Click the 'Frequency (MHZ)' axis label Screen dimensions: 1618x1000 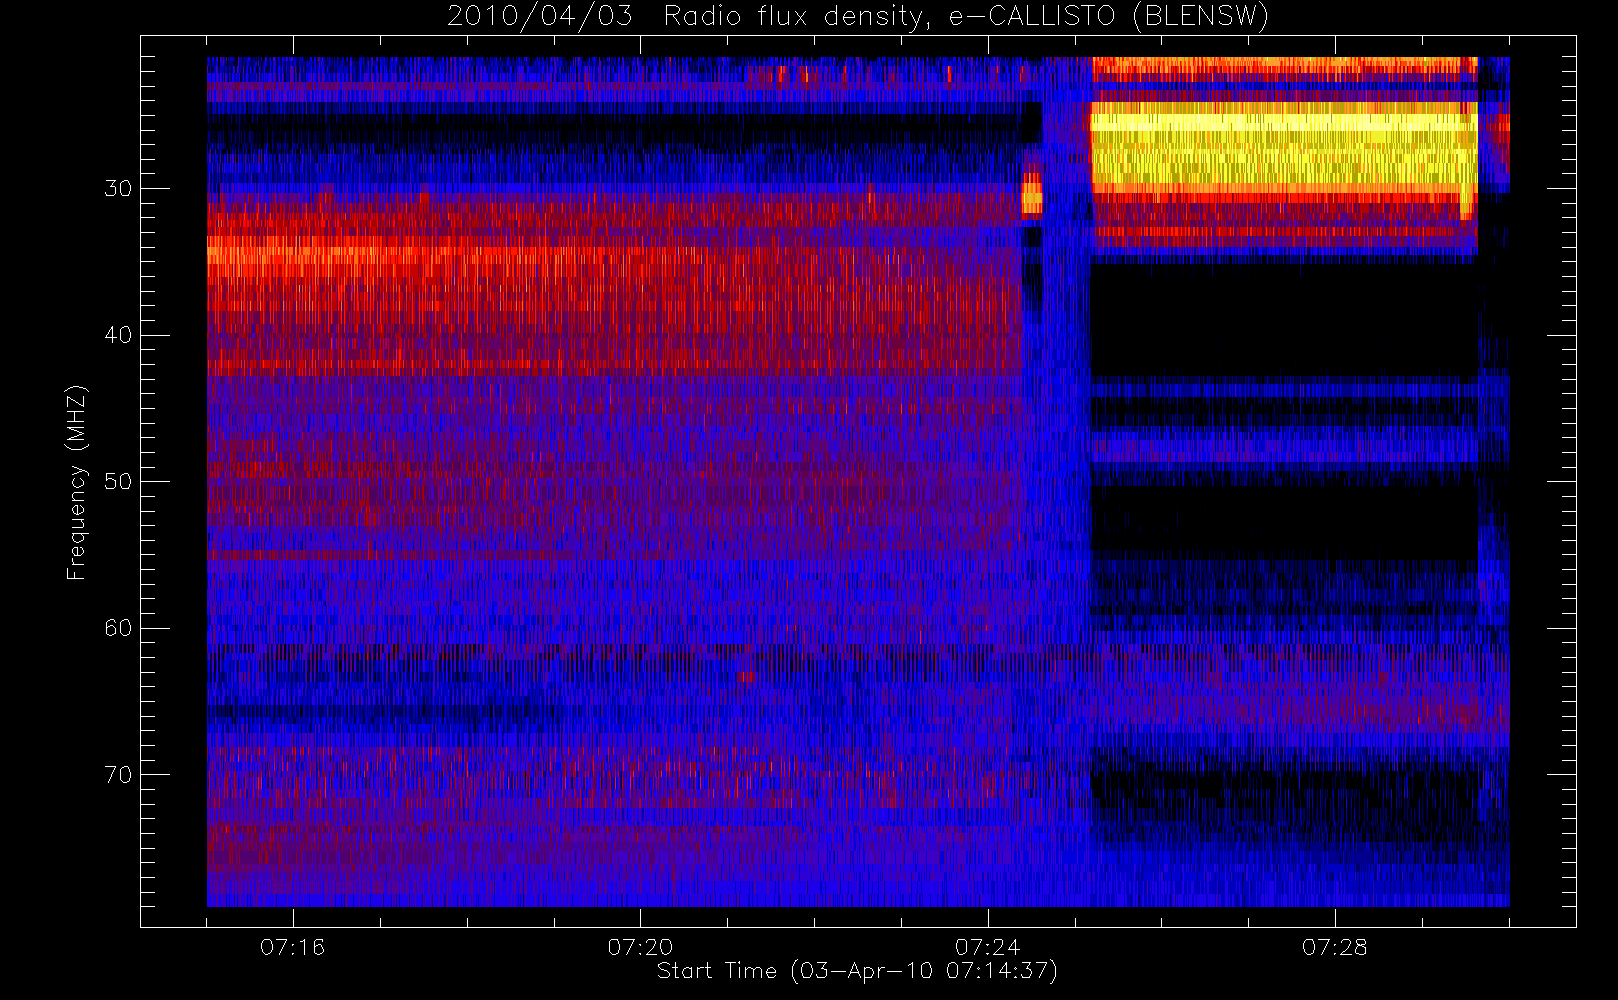(77, 482)
